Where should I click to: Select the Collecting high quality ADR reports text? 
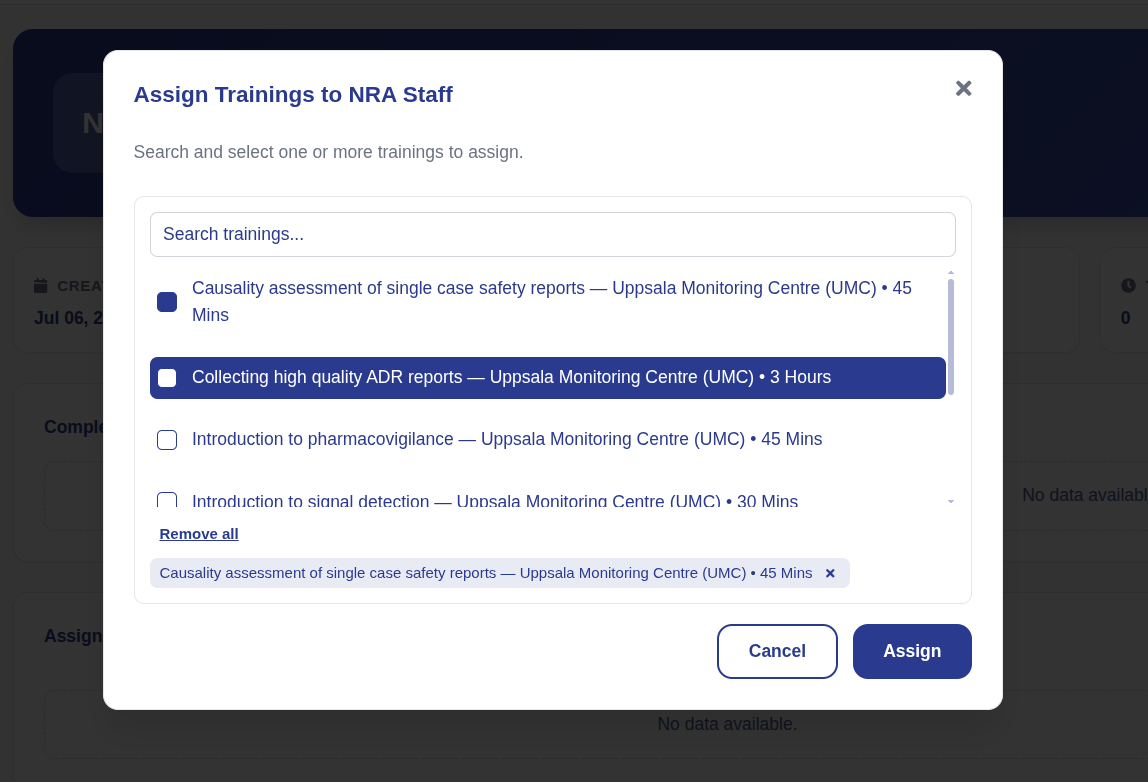[511, 377]
